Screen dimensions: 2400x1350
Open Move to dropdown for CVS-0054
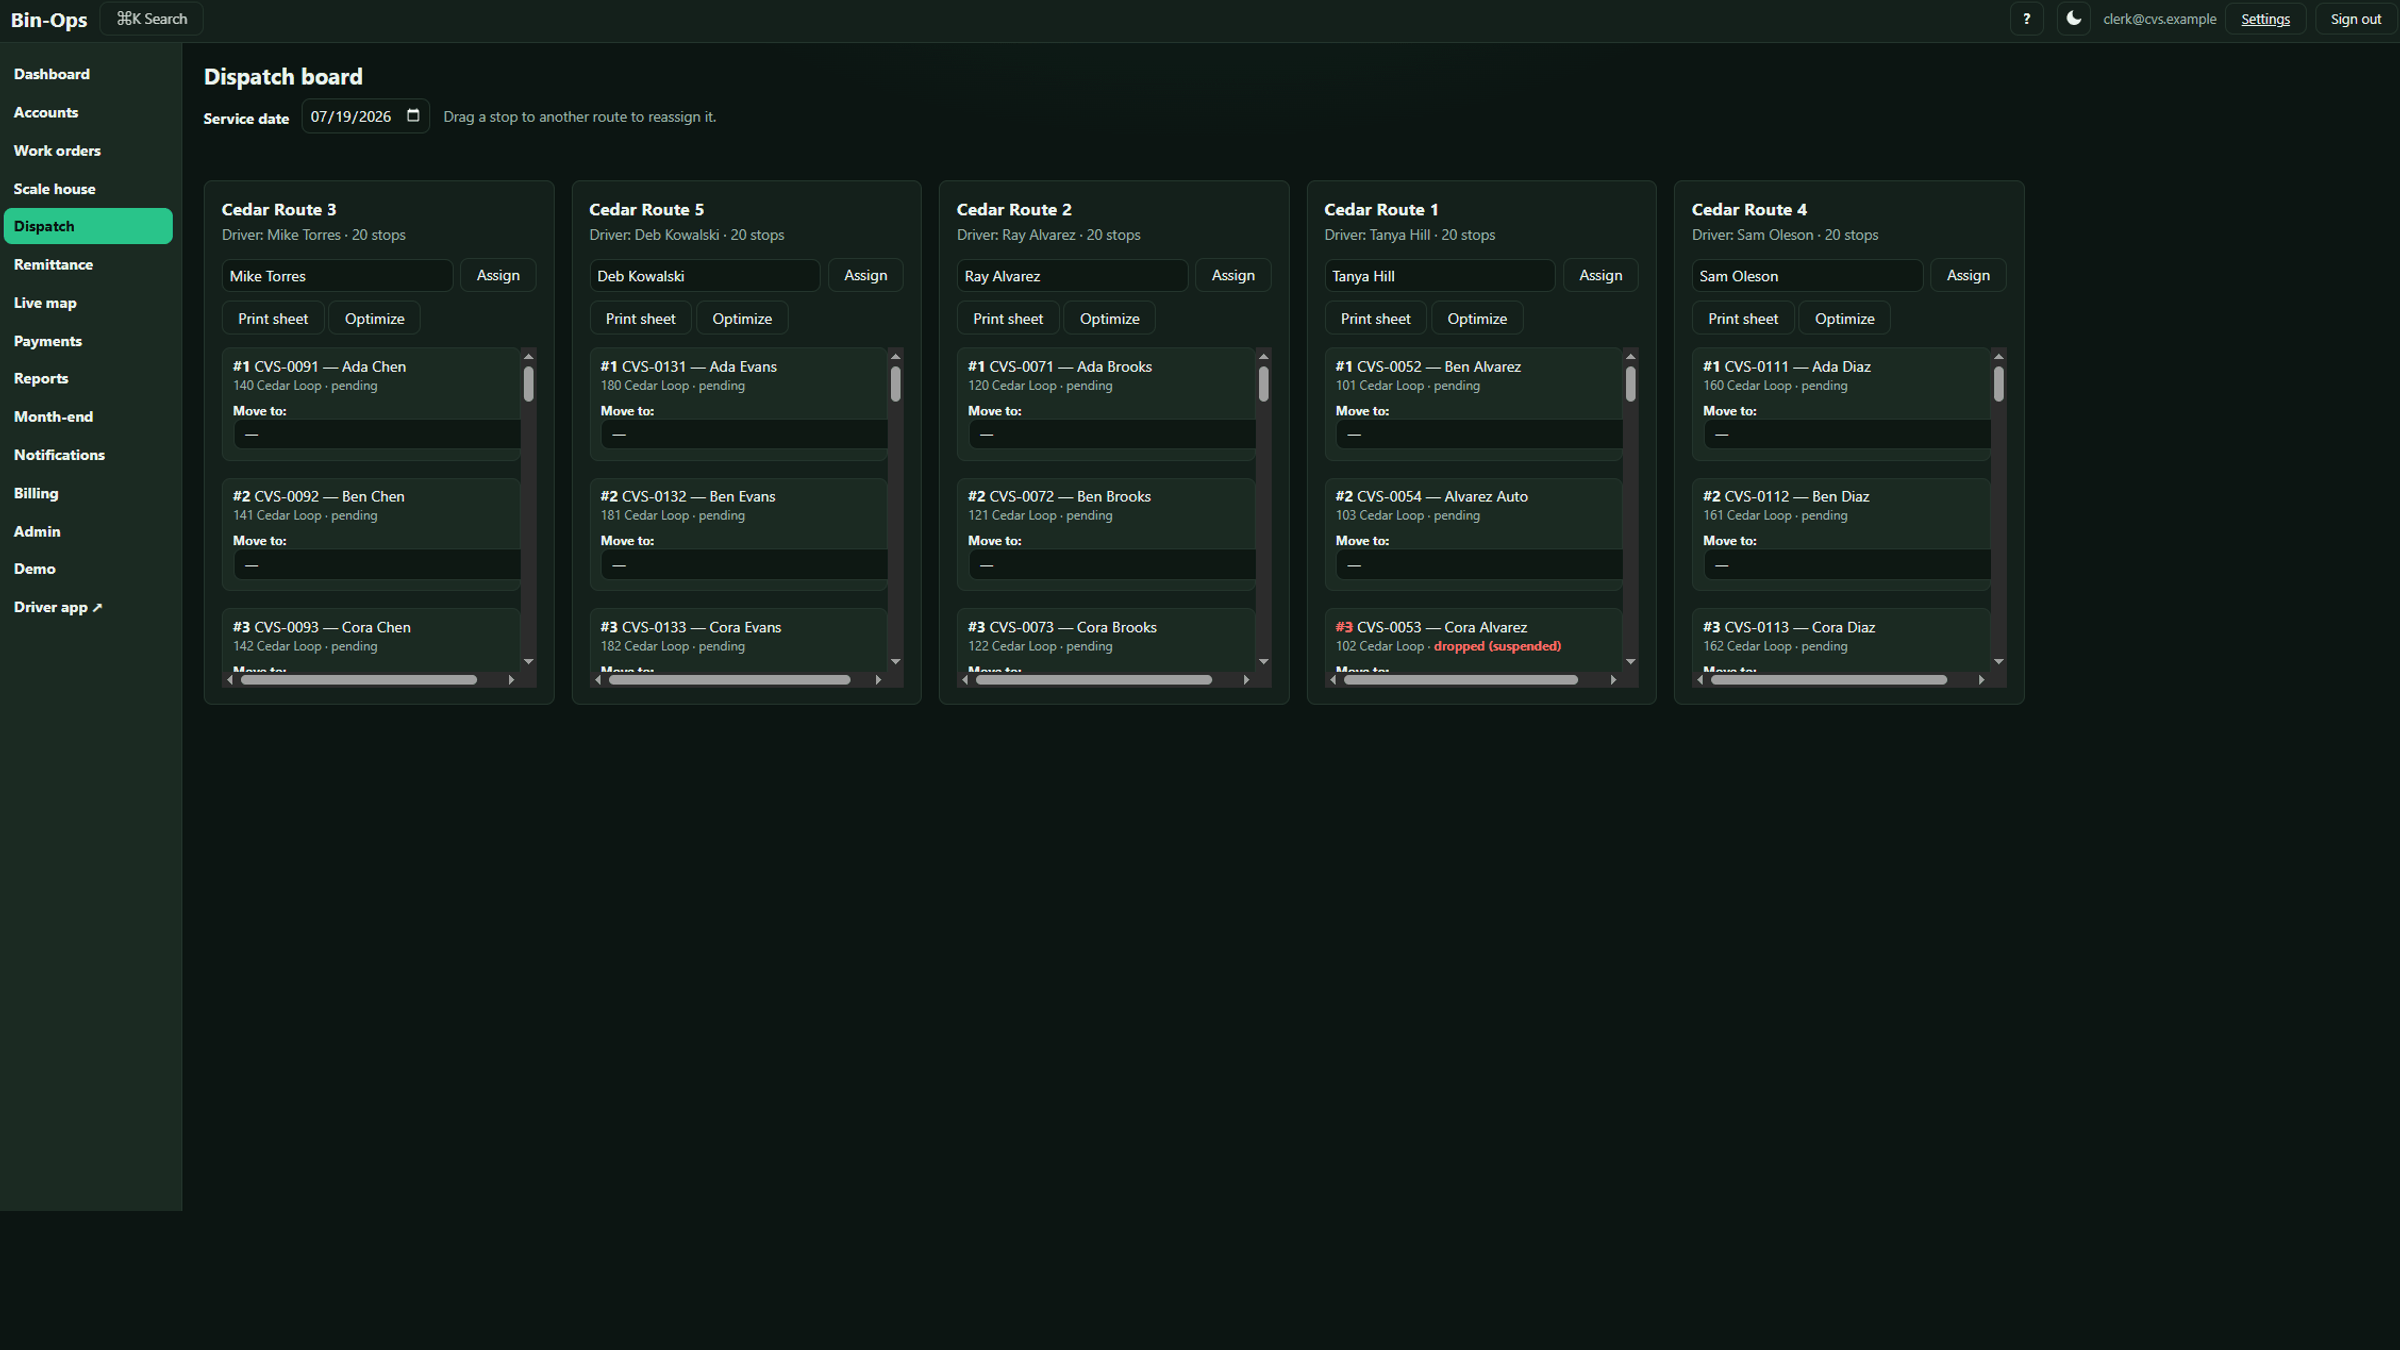coord(1479,565)
